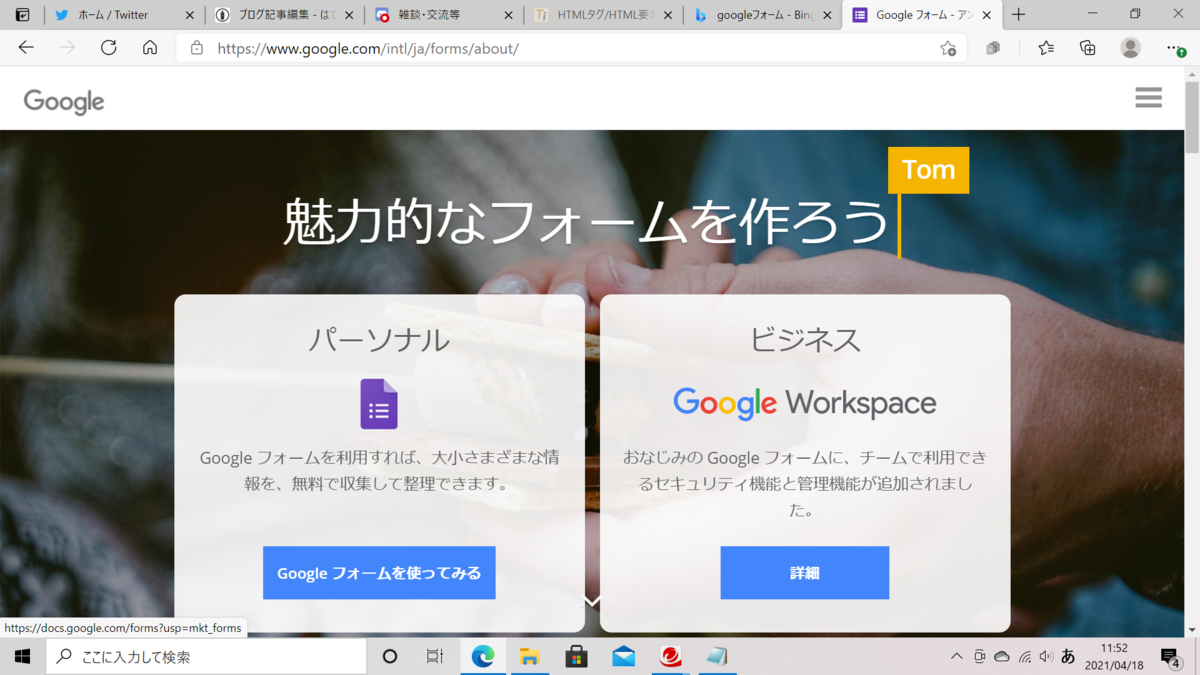
Task: Expand hidden icons in the system tray
Action: (x=957, y=656)
